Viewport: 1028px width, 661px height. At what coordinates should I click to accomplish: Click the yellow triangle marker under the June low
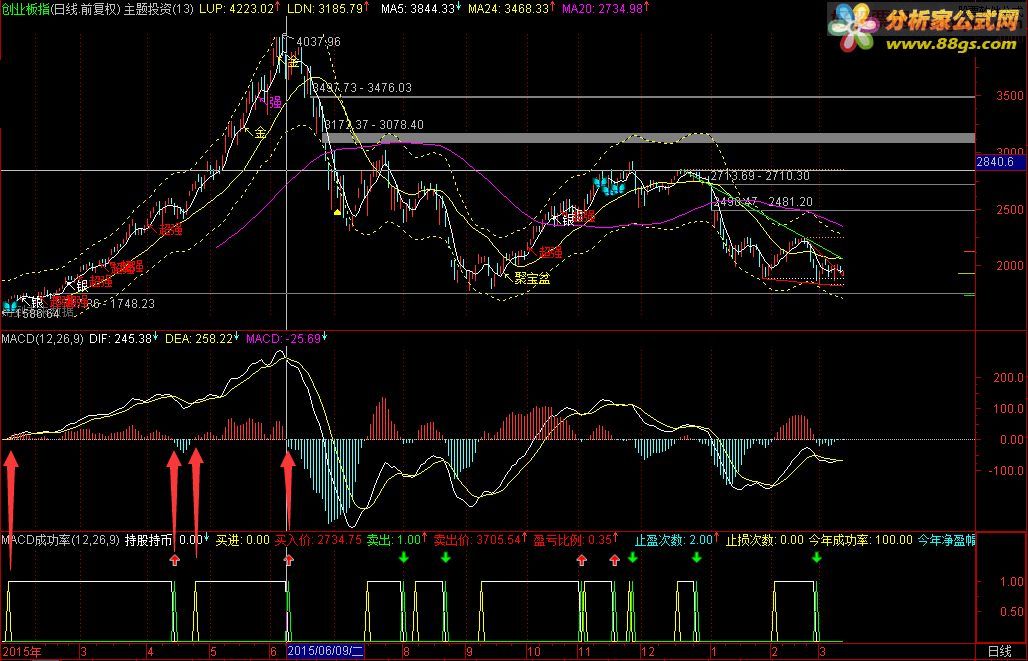337,212
